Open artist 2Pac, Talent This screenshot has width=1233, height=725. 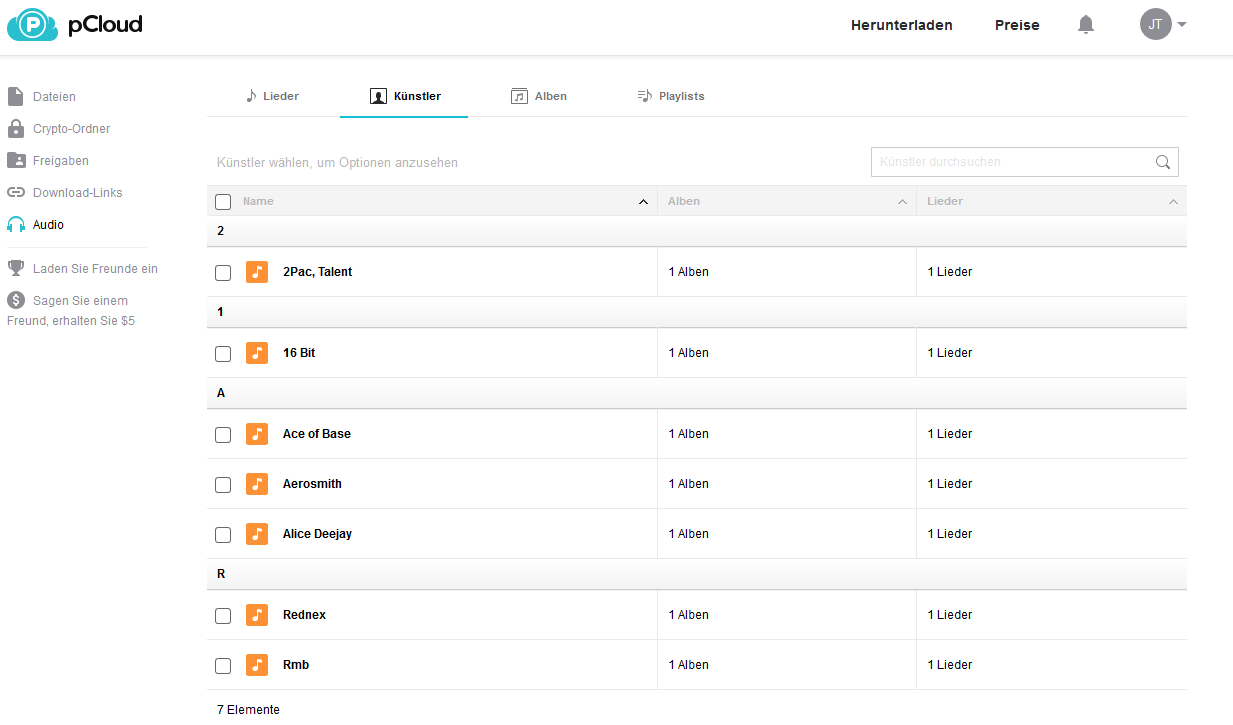tap(317, 272)
